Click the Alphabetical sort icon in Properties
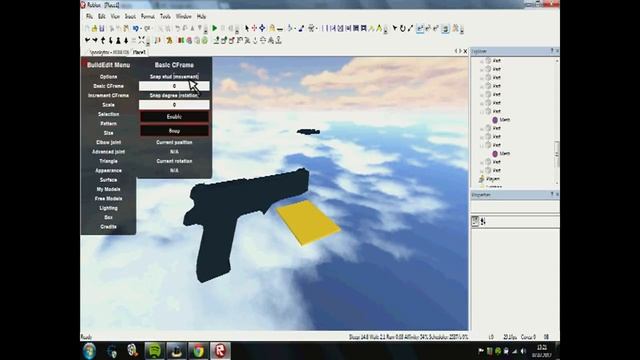Viewport: 640px width, 360px height. point(483,221)
